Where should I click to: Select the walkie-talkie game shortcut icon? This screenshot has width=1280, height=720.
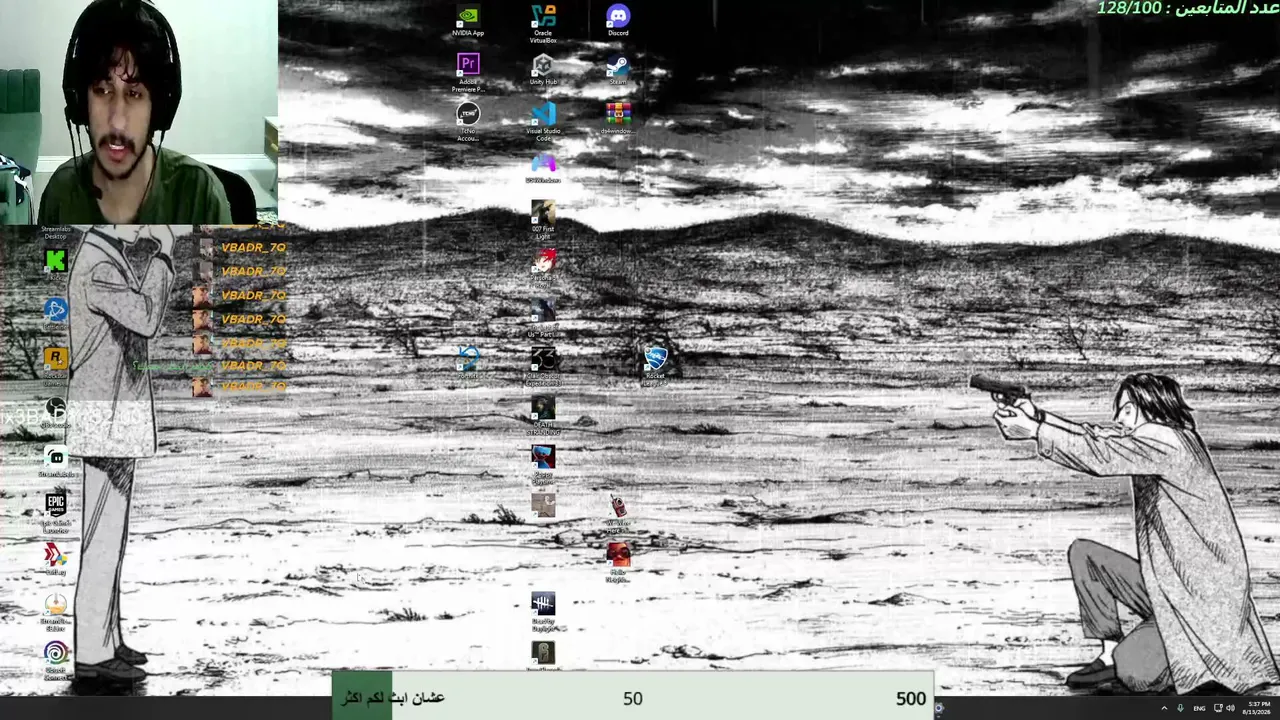(618, 513)
